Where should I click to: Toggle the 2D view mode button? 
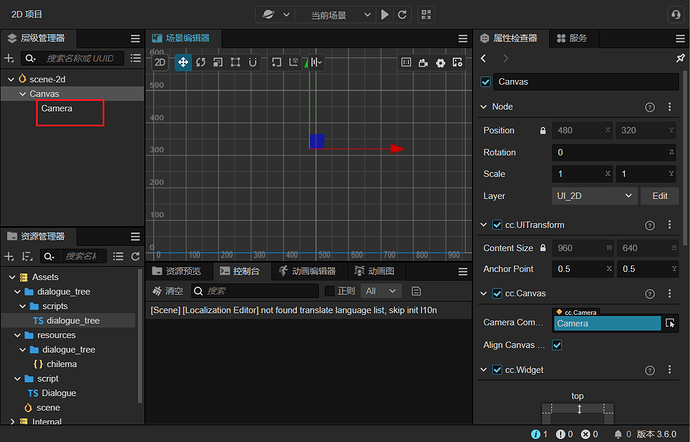point(161,62)
